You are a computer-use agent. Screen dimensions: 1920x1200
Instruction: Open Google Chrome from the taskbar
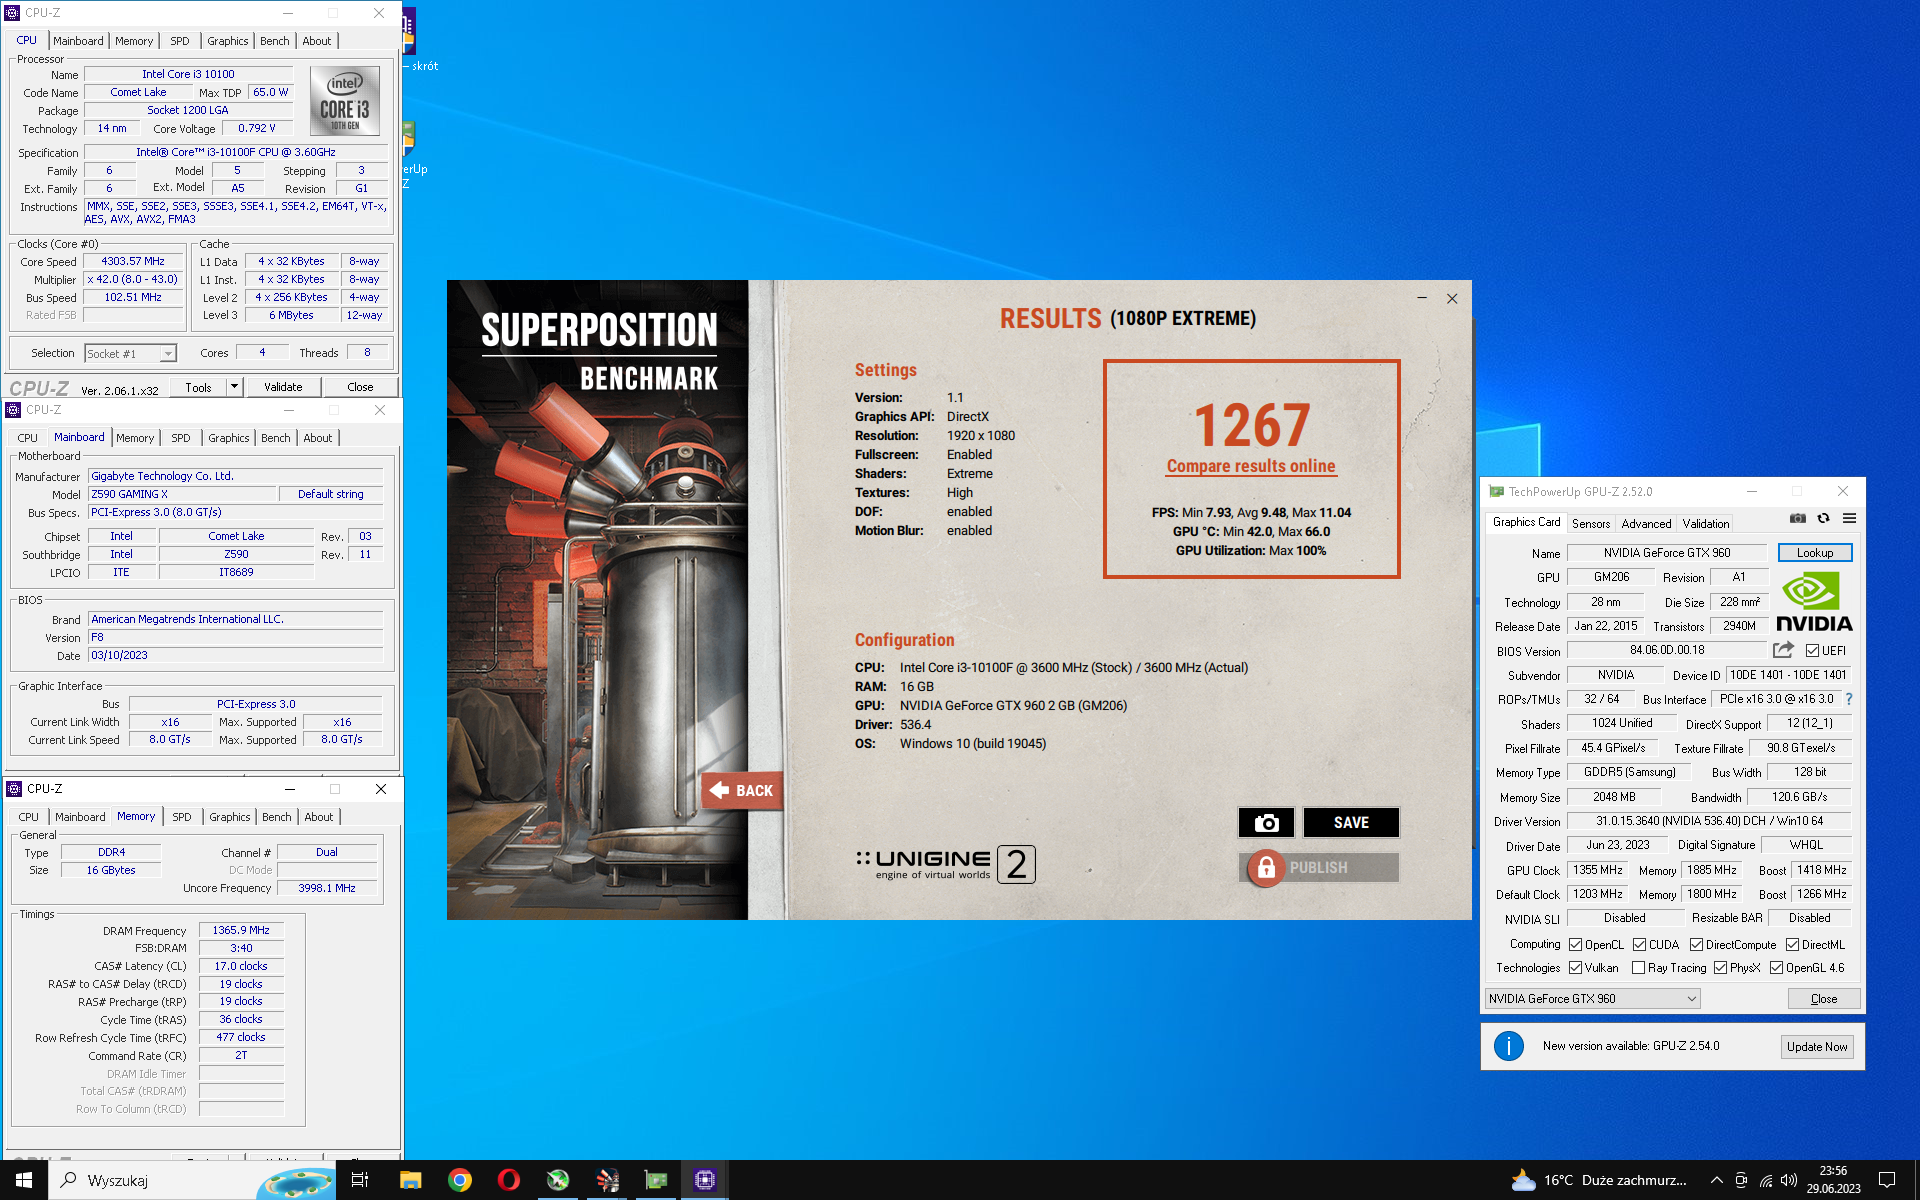point(460,1180)
